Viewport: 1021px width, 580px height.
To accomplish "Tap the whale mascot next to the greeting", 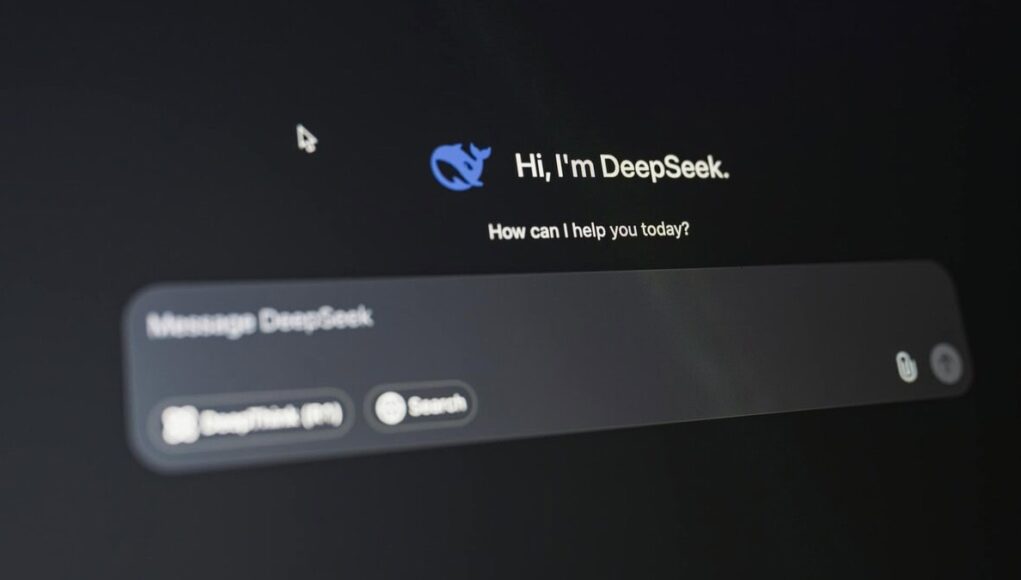I will [459, 163].
